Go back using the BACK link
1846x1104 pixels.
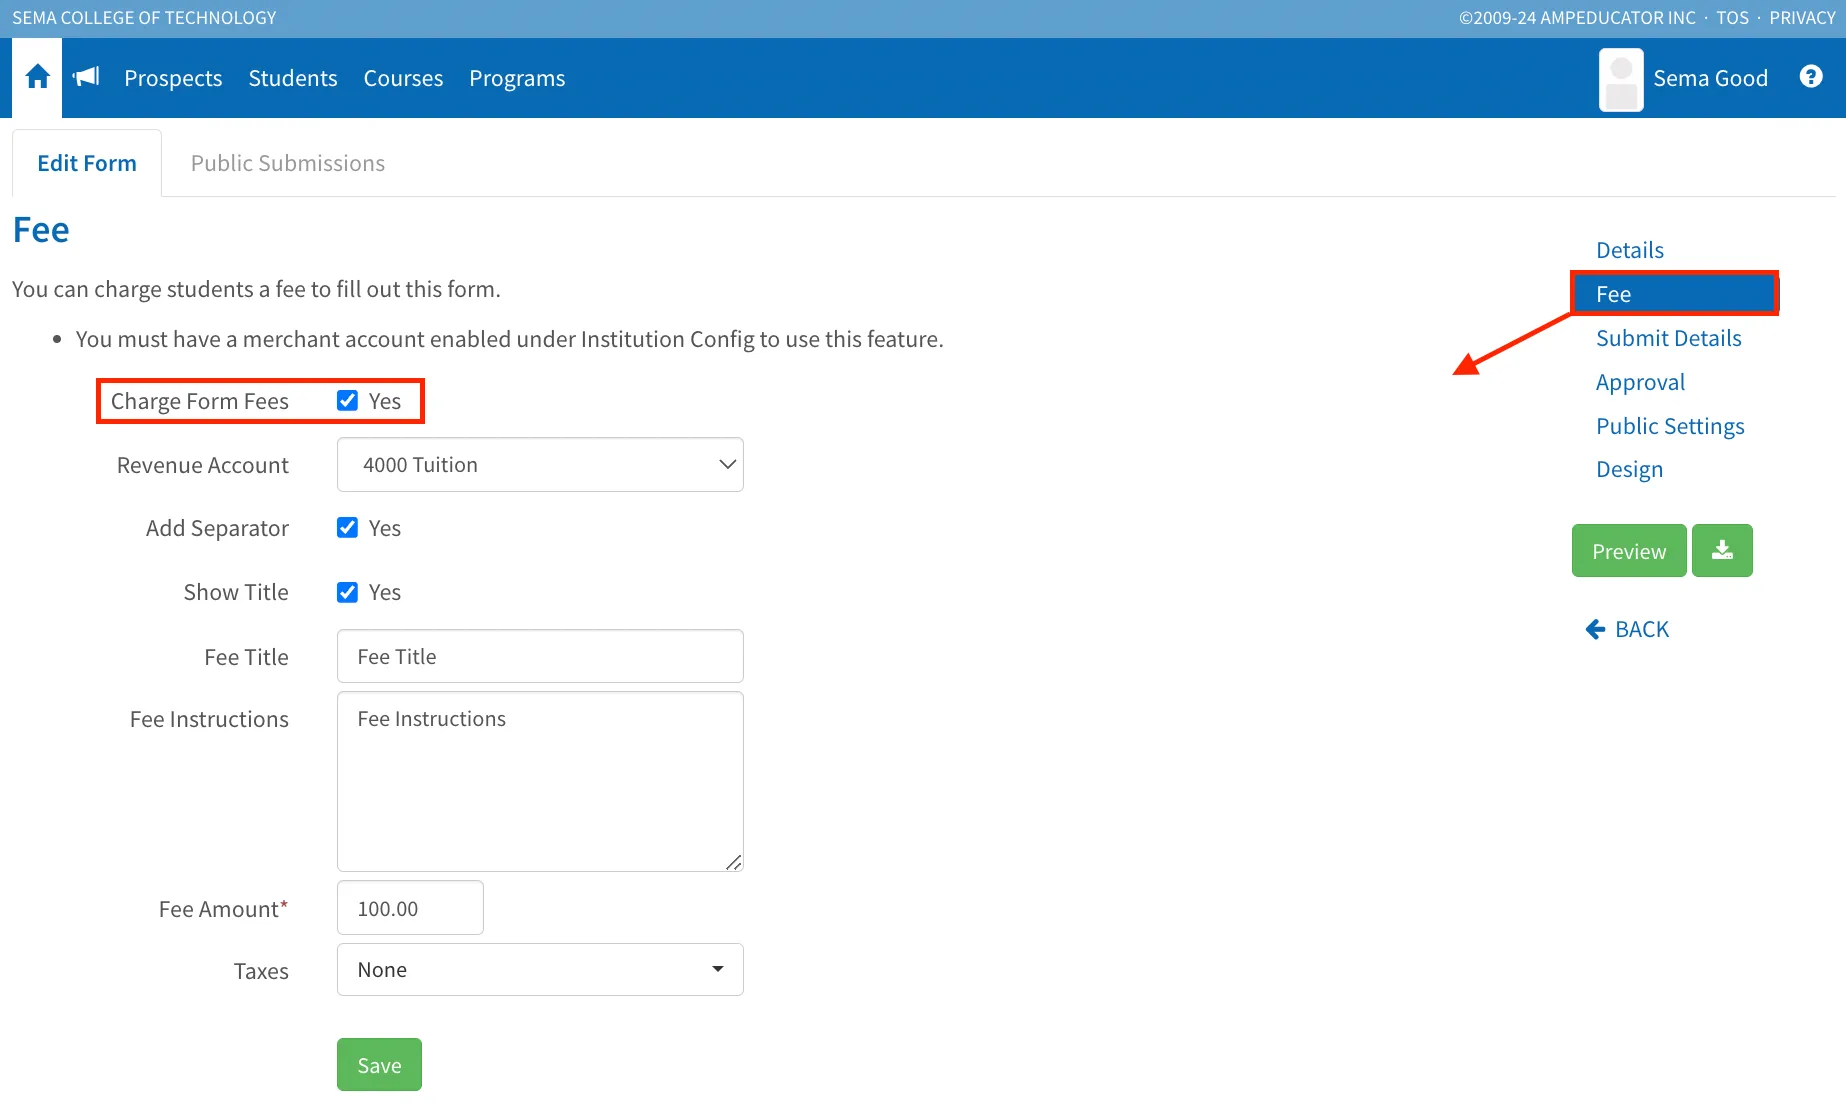pos(1628,629)
